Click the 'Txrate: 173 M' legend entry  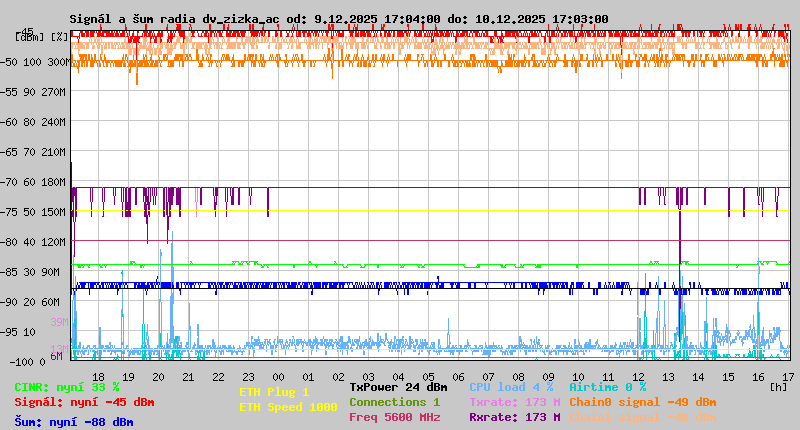(515, 402)
